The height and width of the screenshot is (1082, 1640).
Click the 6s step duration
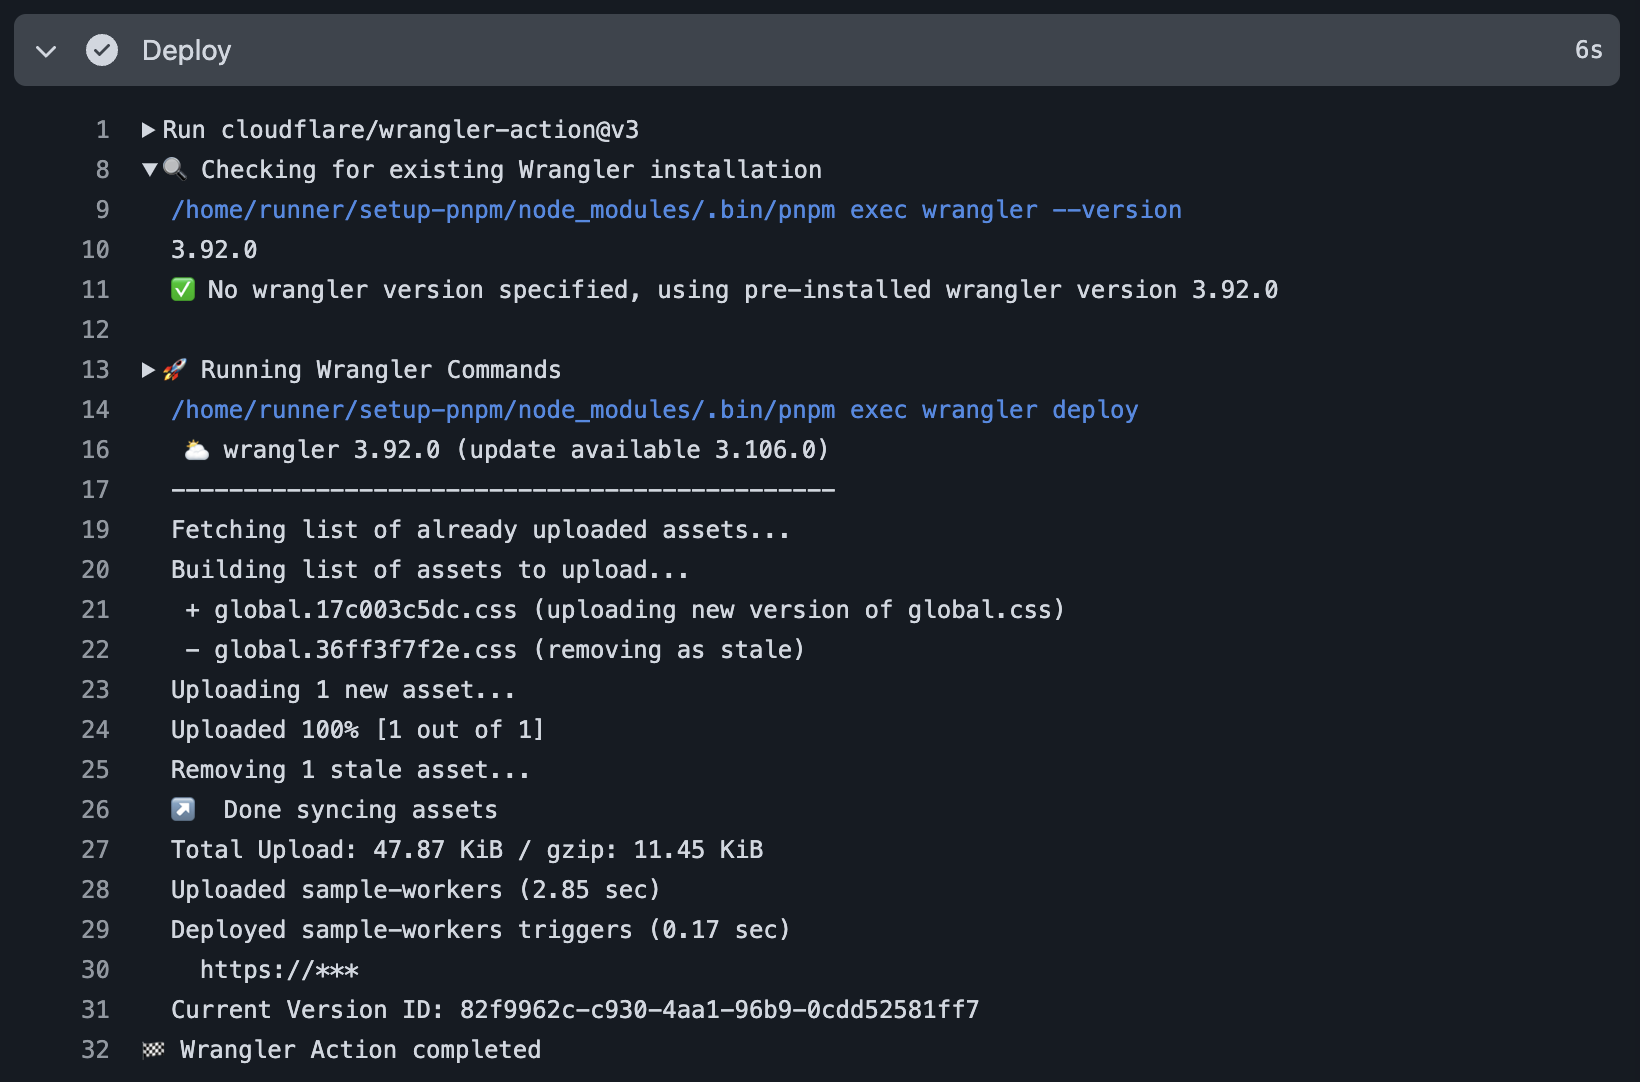coord(1588,50)
